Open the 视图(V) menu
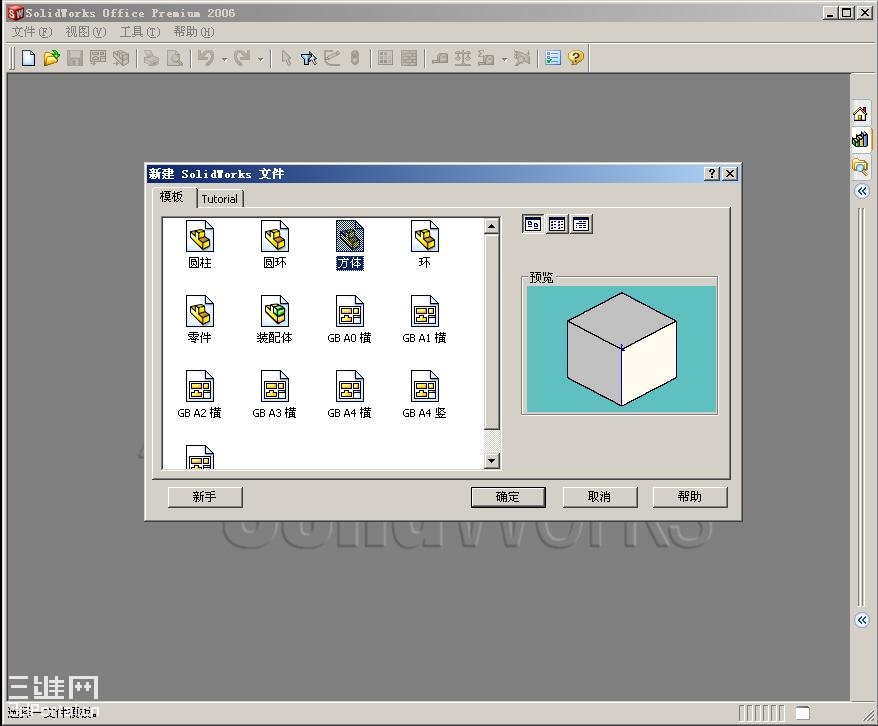The width and height of the screenshot is (878, 726). [86, 32]
